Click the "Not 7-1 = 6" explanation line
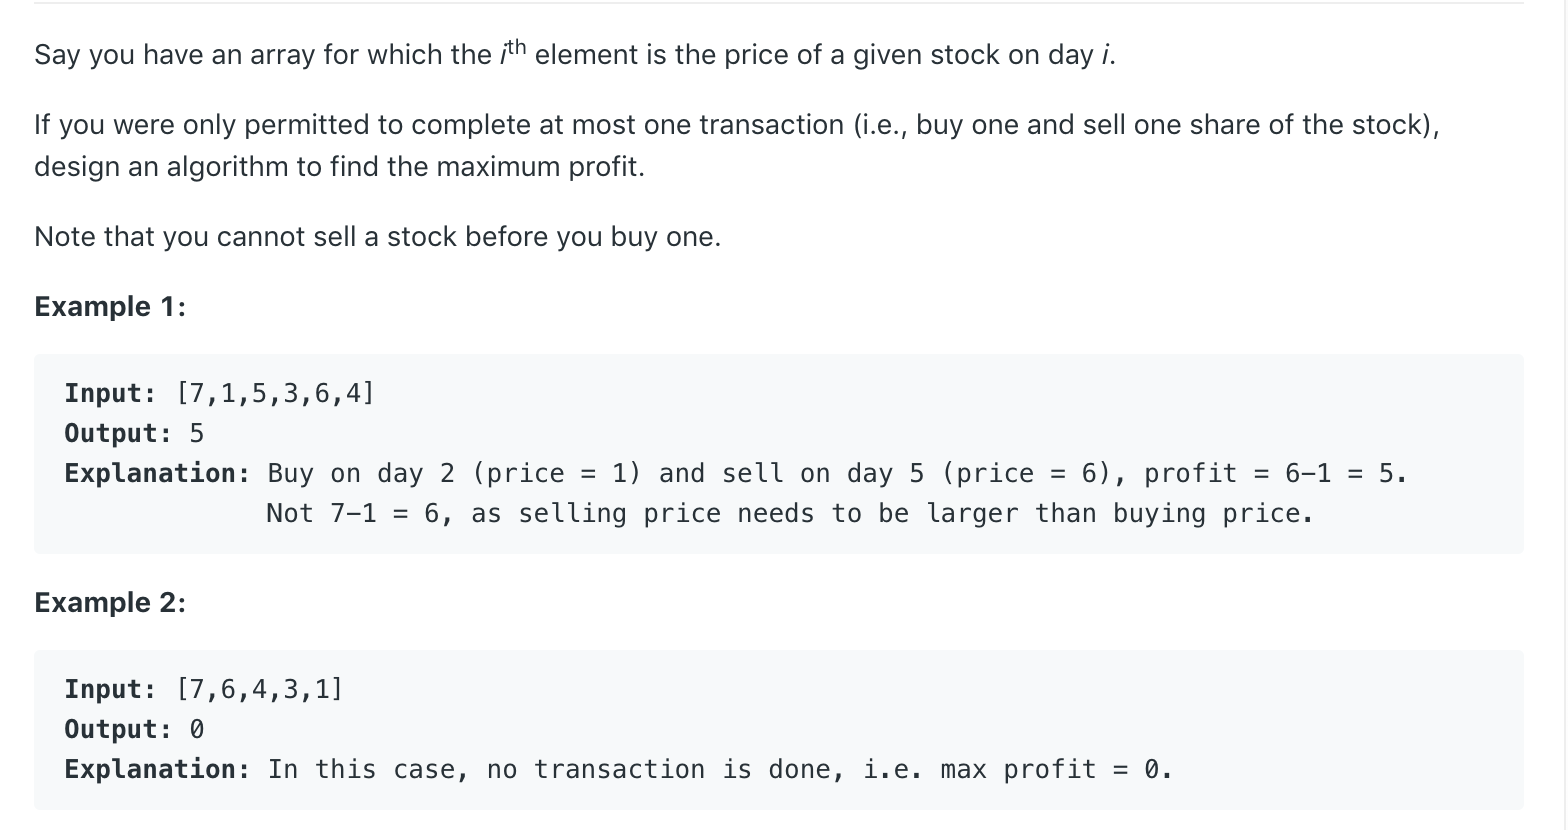The height and width of the screenshot is (830, 1568). [790, 513]
